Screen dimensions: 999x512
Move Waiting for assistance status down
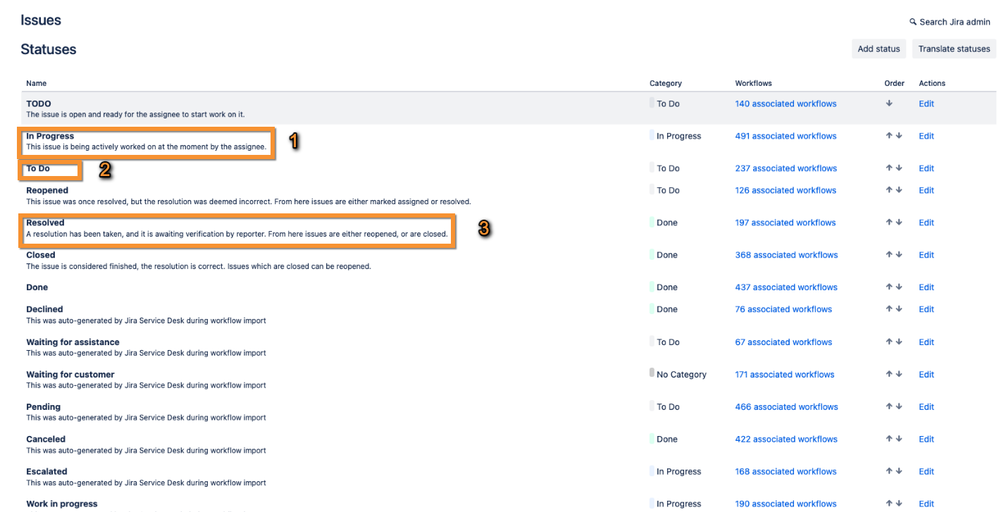click(x=899, y=342)
